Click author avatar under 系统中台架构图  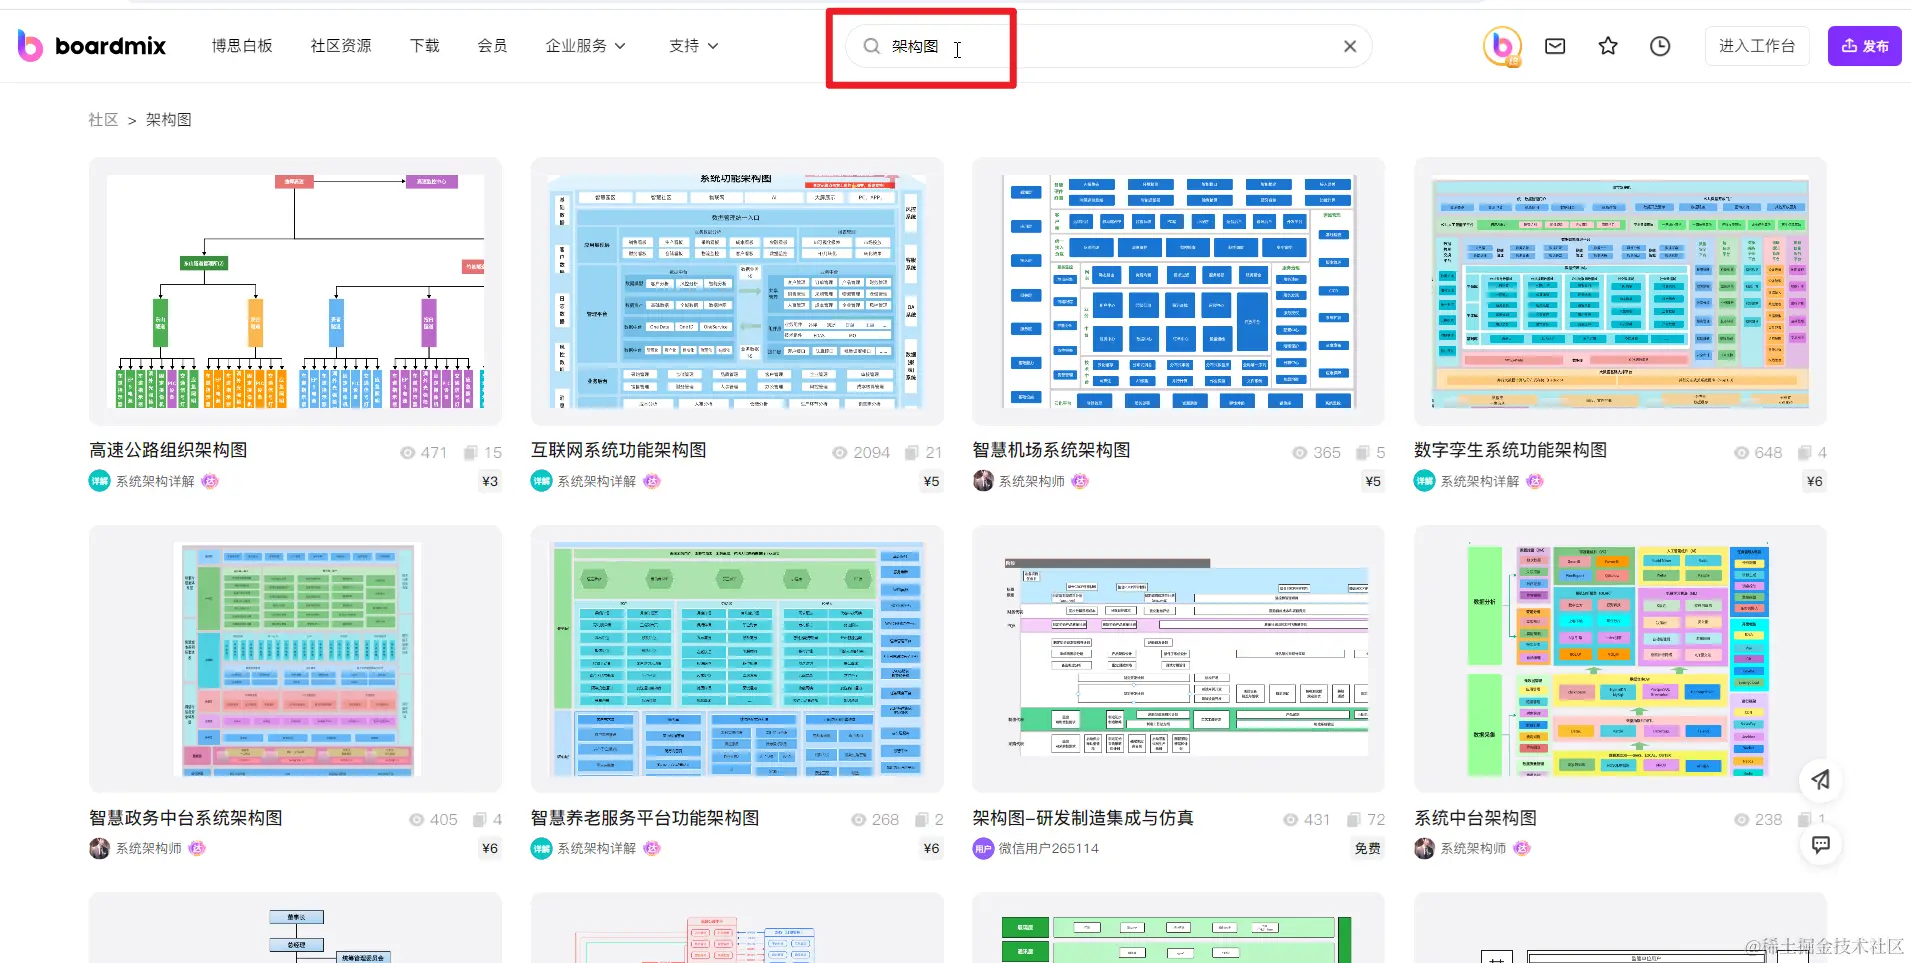pos(1424,848)
